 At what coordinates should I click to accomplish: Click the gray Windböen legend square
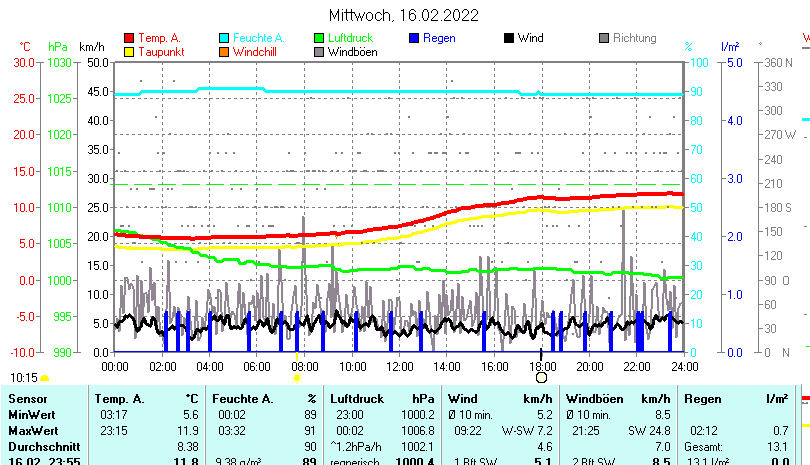pos(318,51)
